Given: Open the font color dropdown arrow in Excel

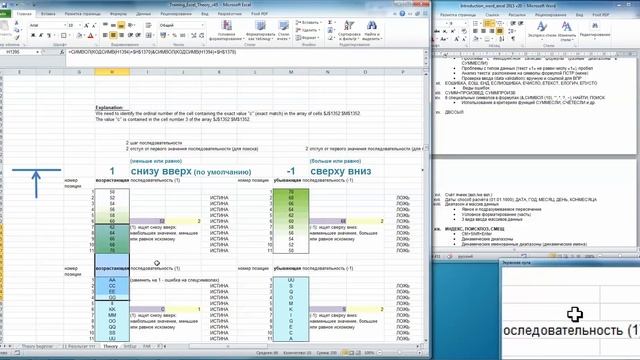Looking at the screenshot, I should (x=96, y=35).
